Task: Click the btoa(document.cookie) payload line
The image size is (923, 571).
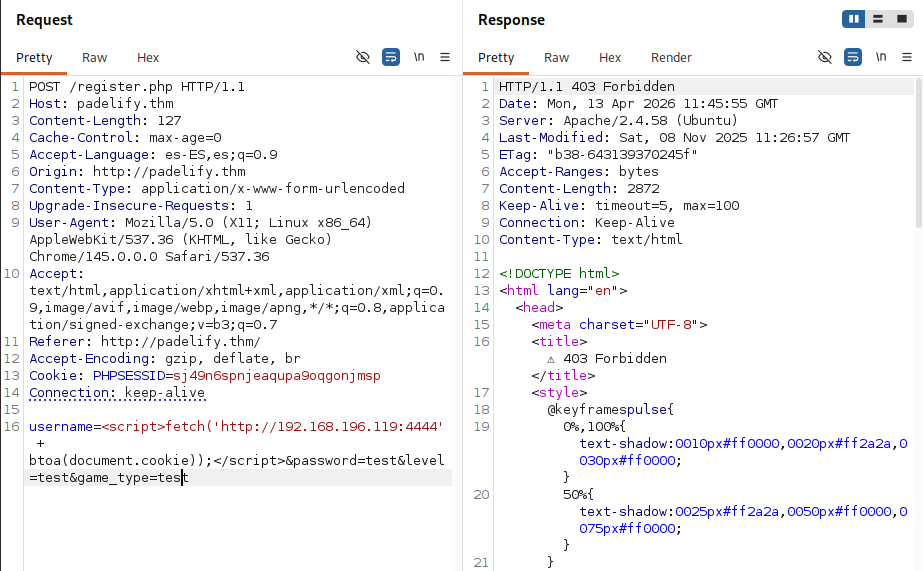Action: tap(237, 461)
